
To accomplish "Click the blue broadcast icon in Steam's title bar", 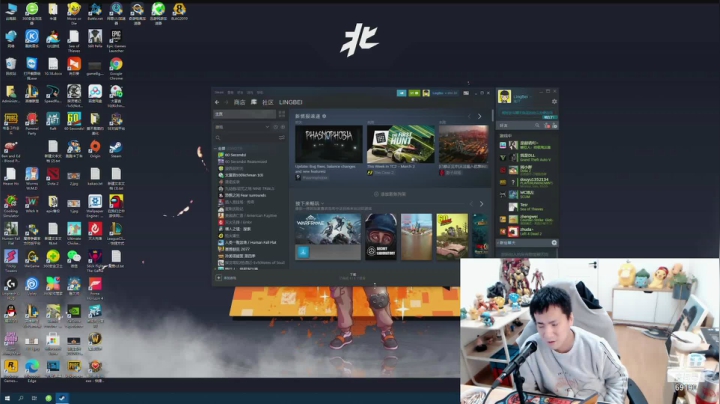I will coord(401,93).
